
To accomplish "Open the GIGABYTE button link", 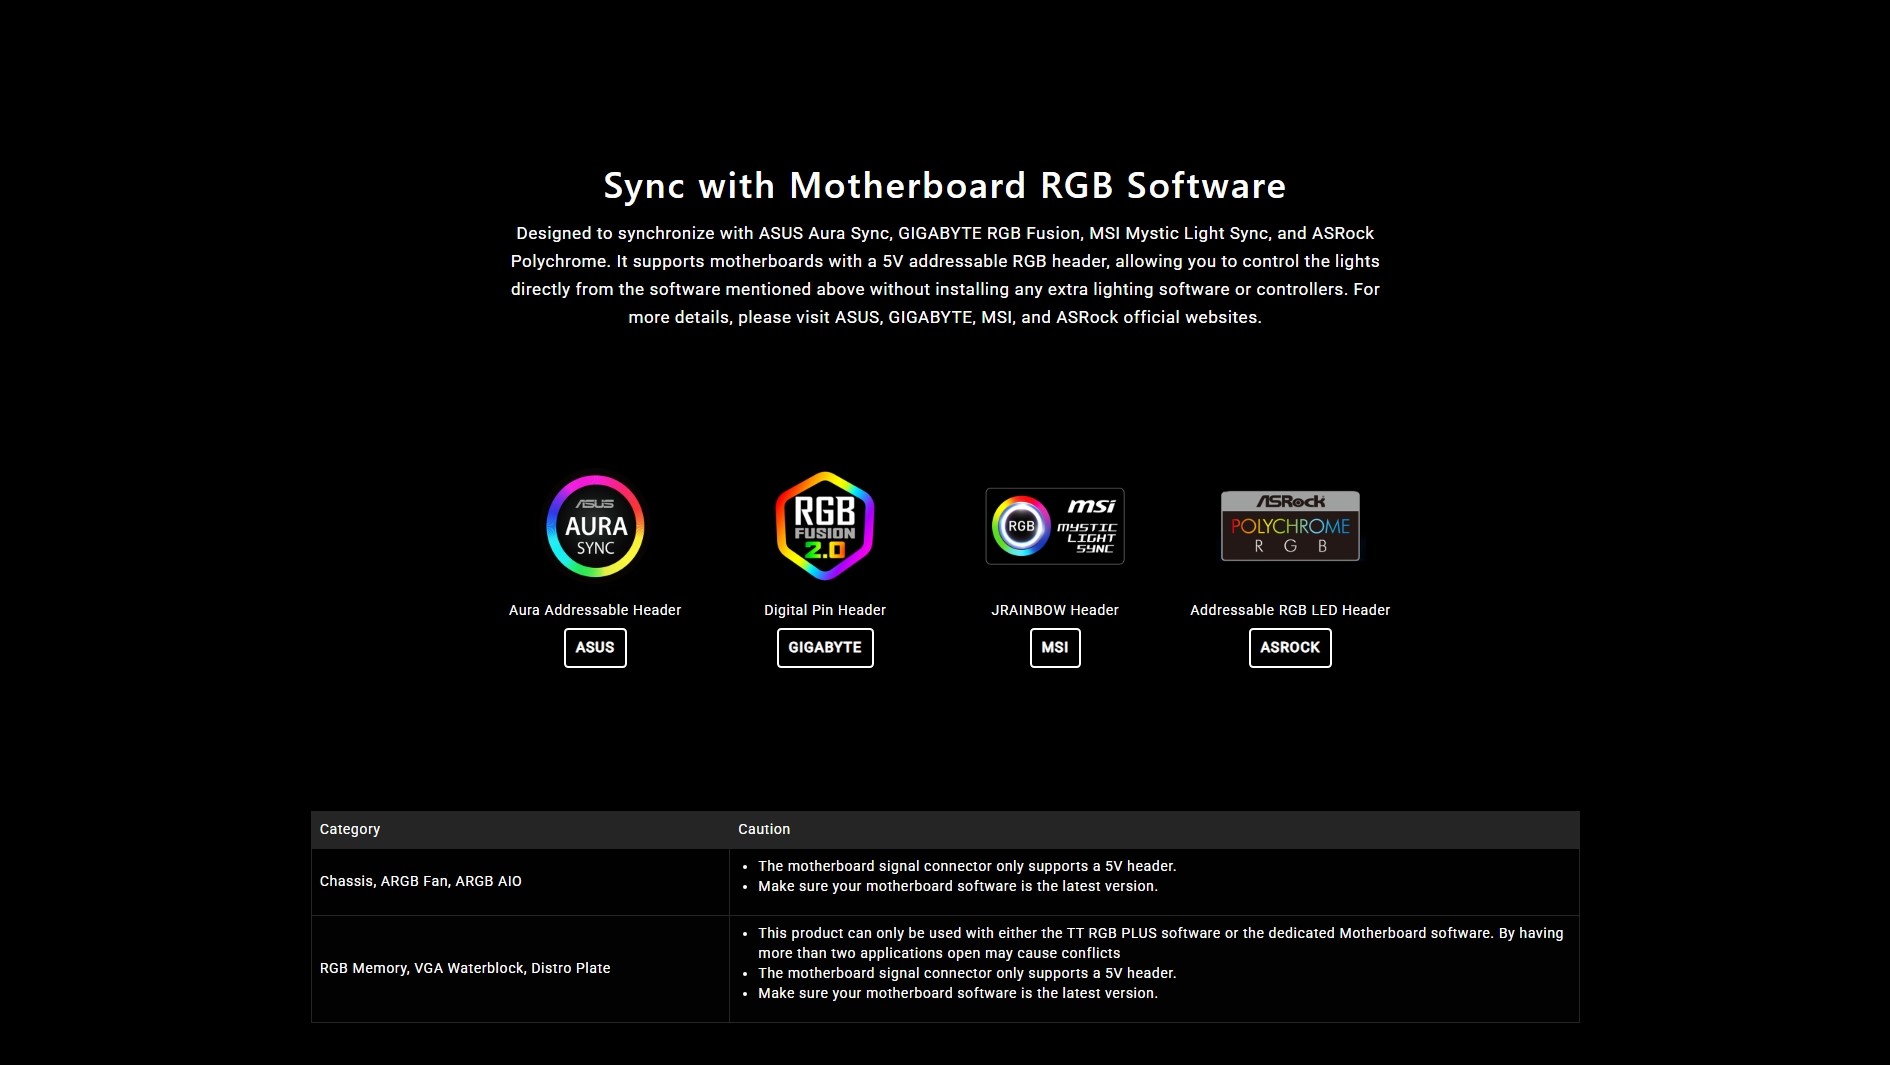I will [825, 648].
